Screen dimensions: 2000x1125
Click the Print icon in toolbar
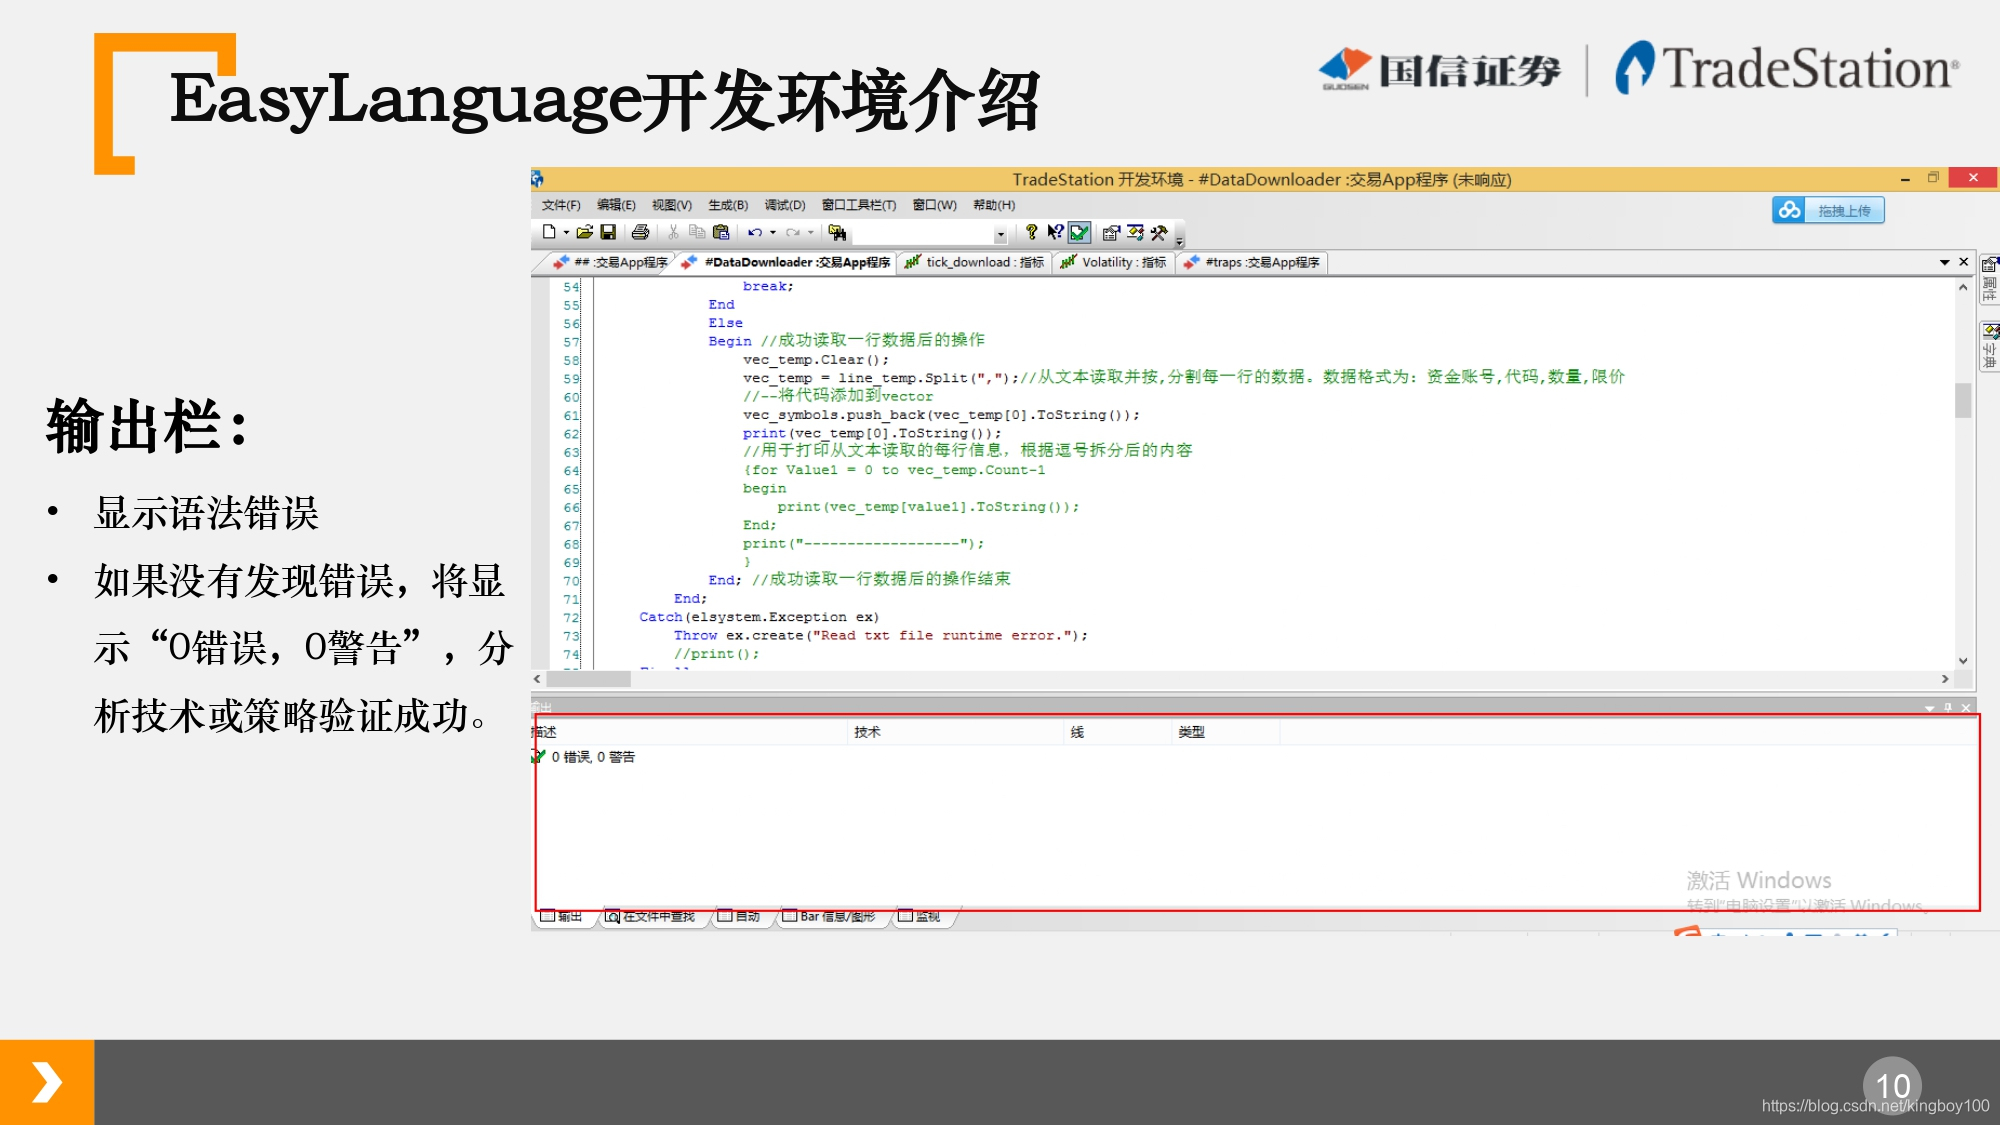click(640, 232)
